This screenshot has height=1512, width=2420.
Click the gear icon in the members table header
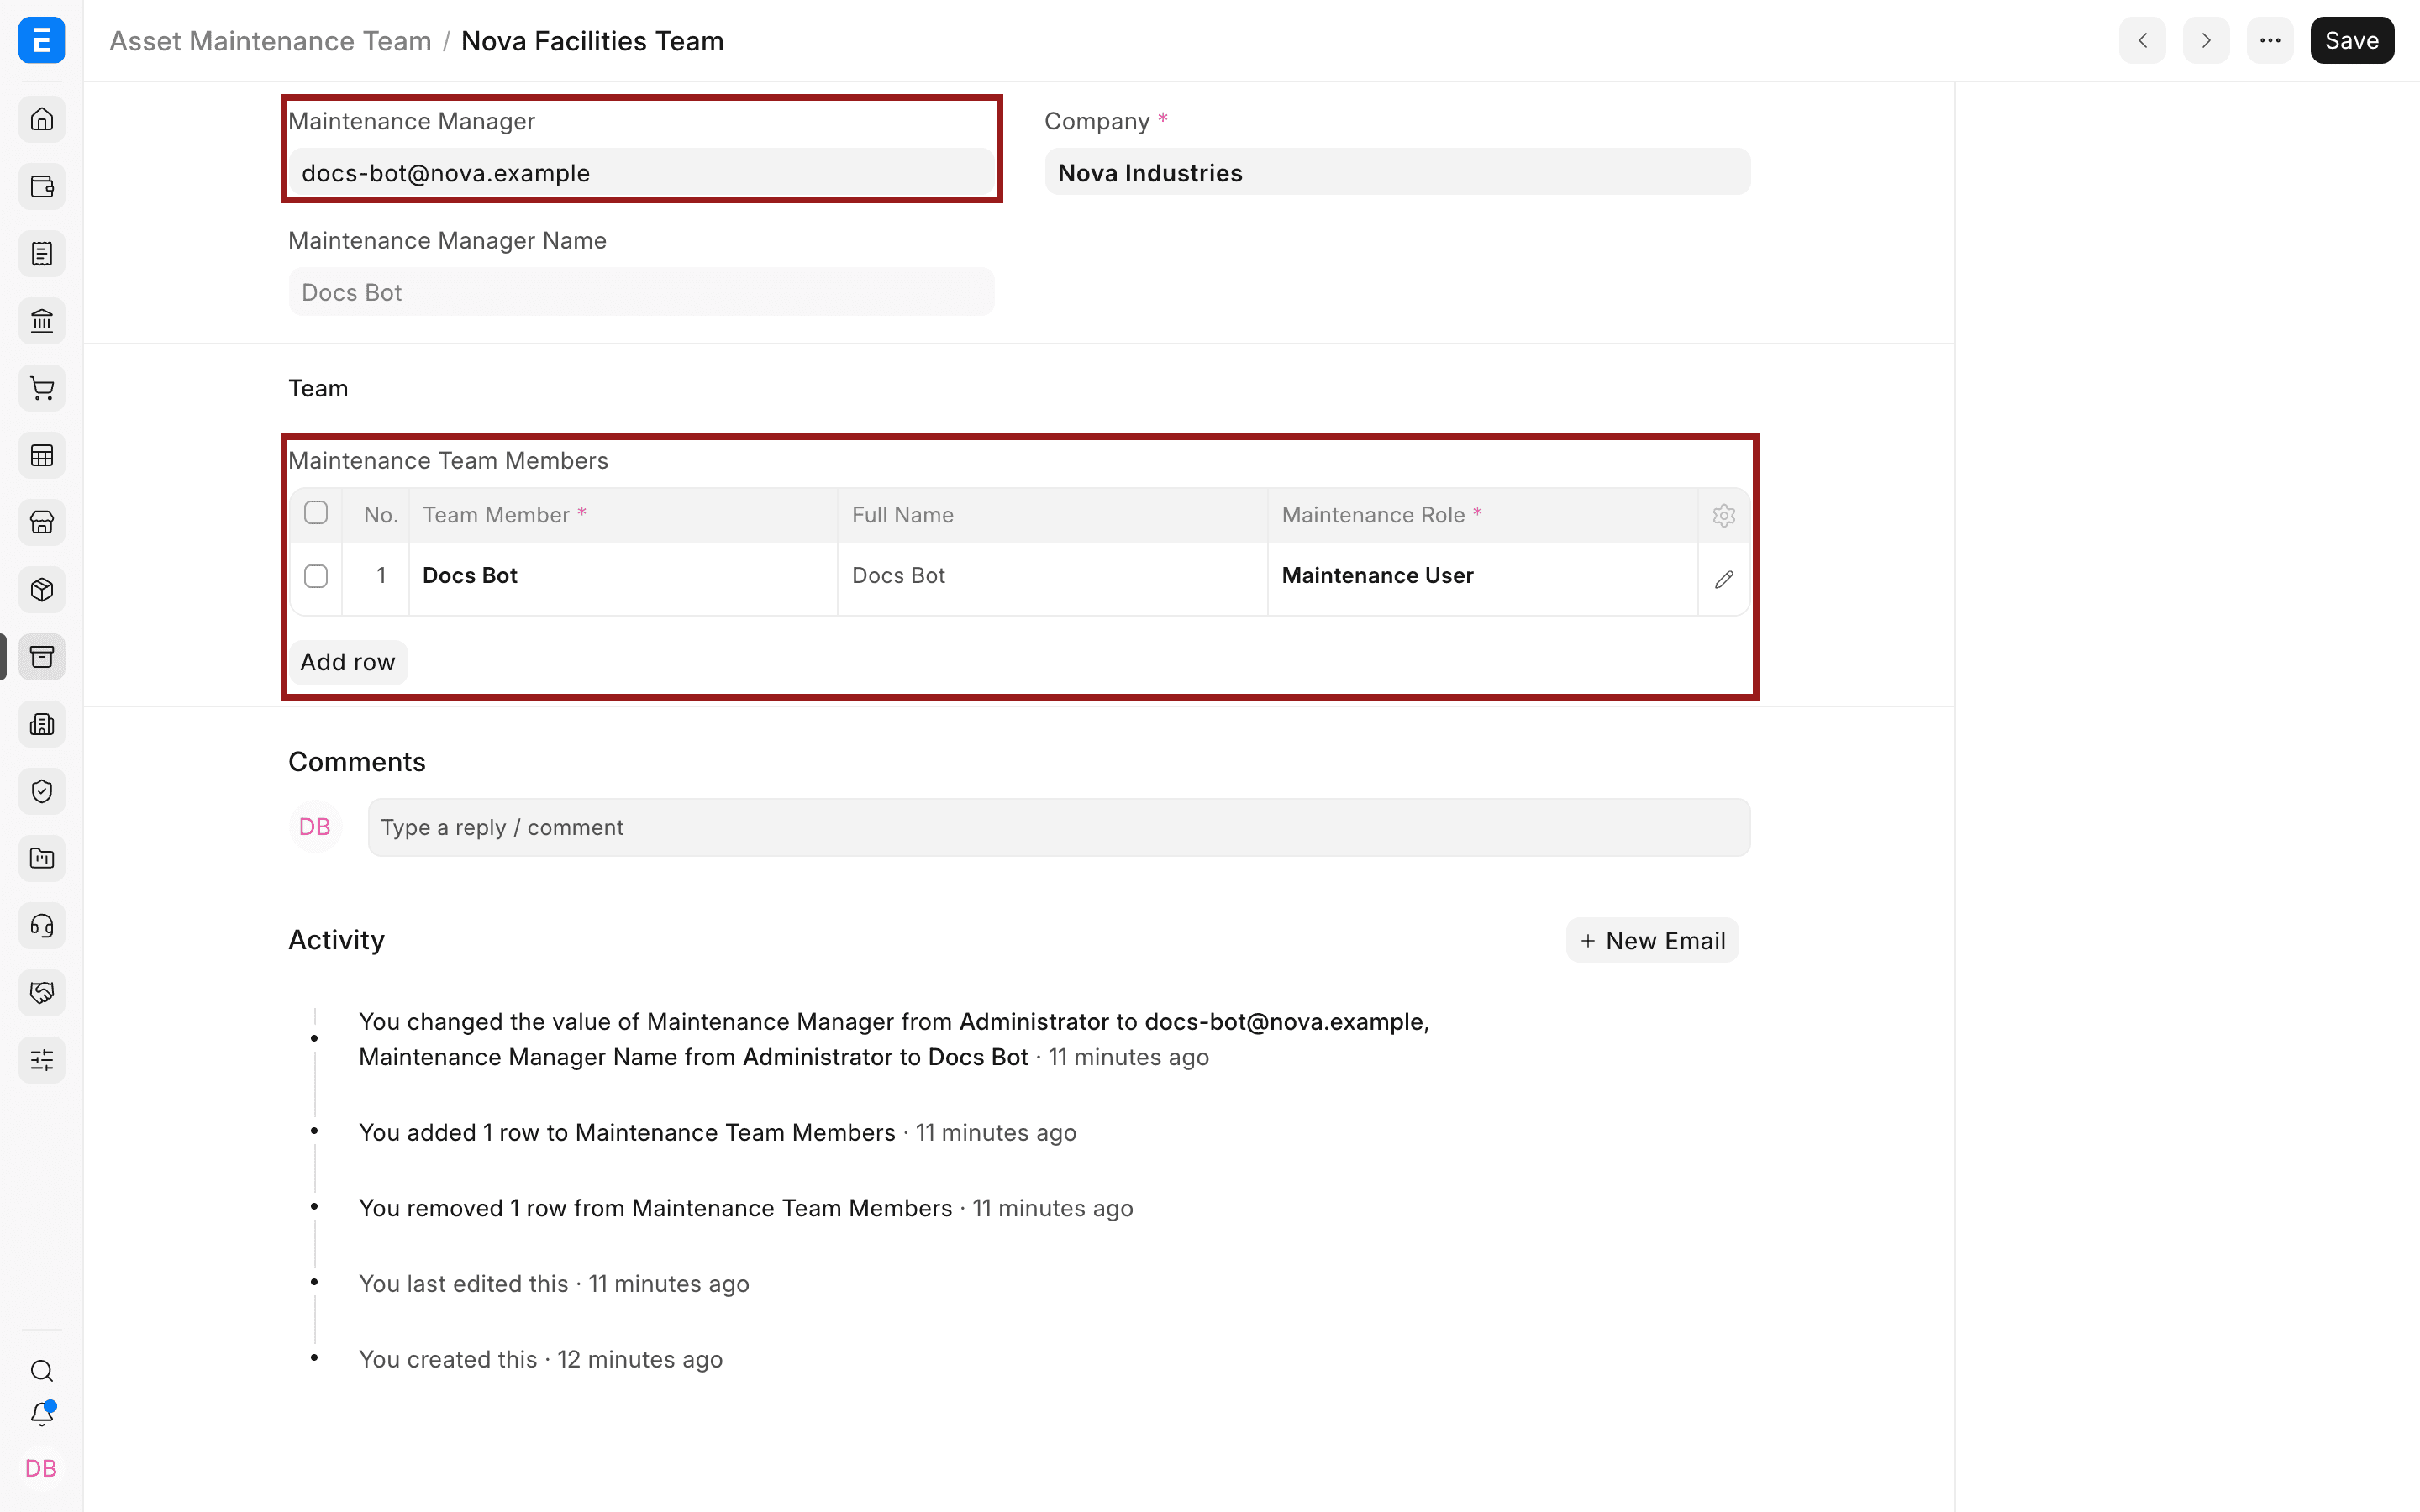click(1724, 516)
